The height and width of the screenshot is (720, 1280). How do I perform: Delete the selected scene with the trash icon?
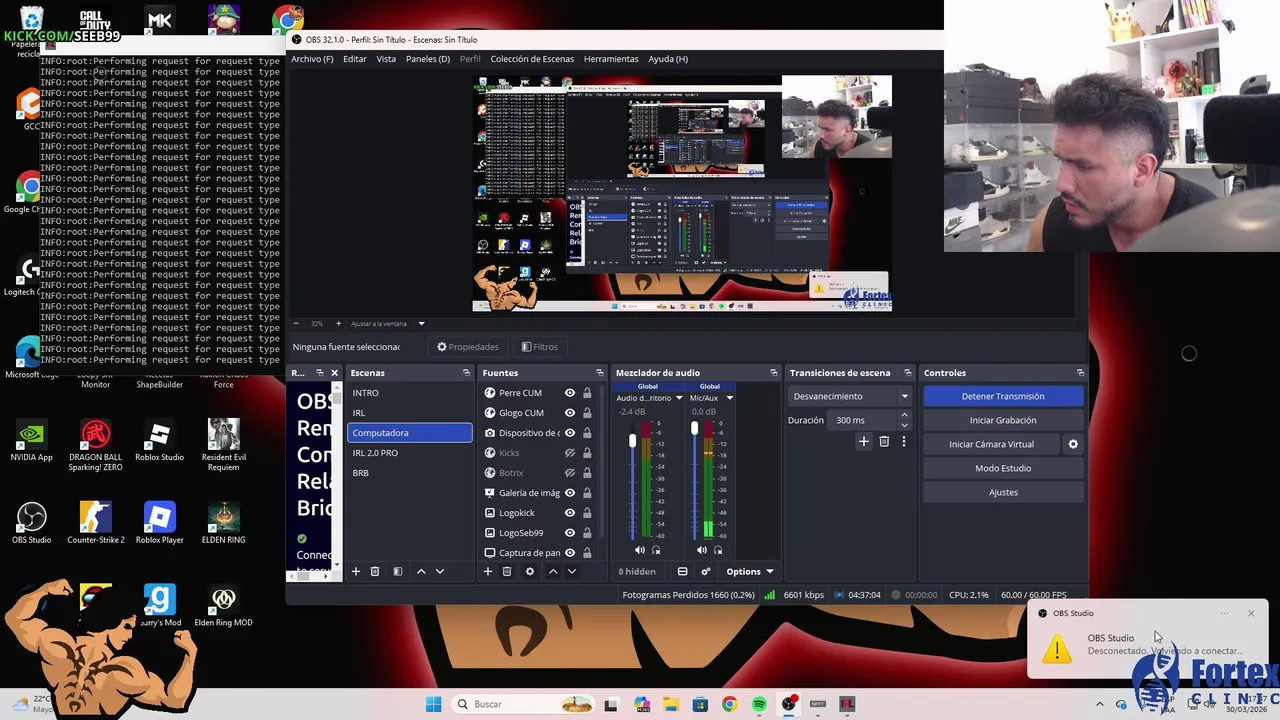pos(375,571)
